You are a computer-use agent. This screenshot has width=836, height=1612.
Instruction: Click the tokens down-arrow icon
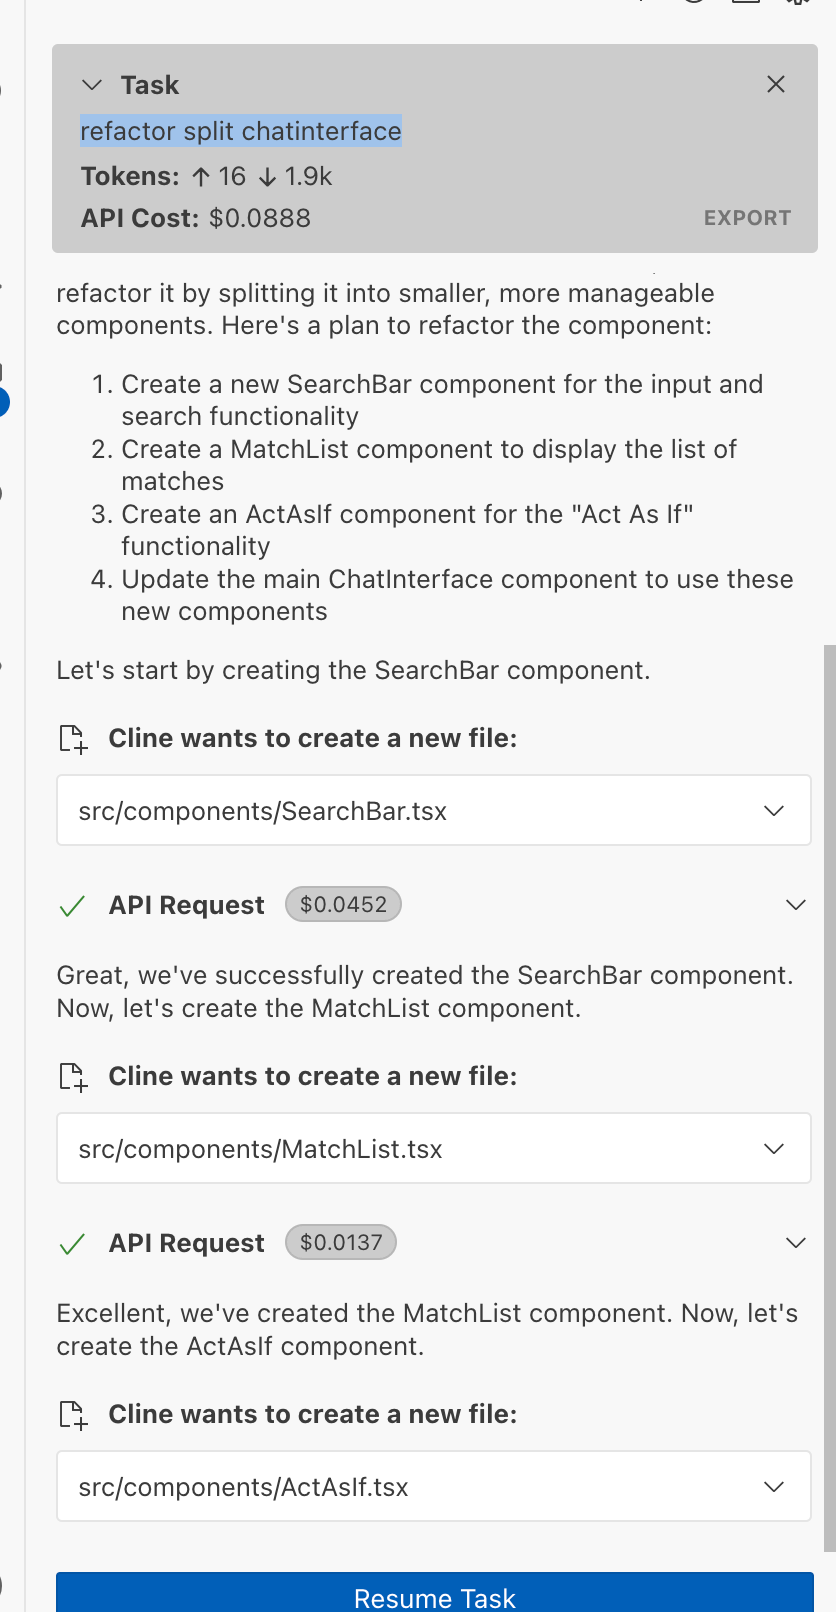pos(267,177)
